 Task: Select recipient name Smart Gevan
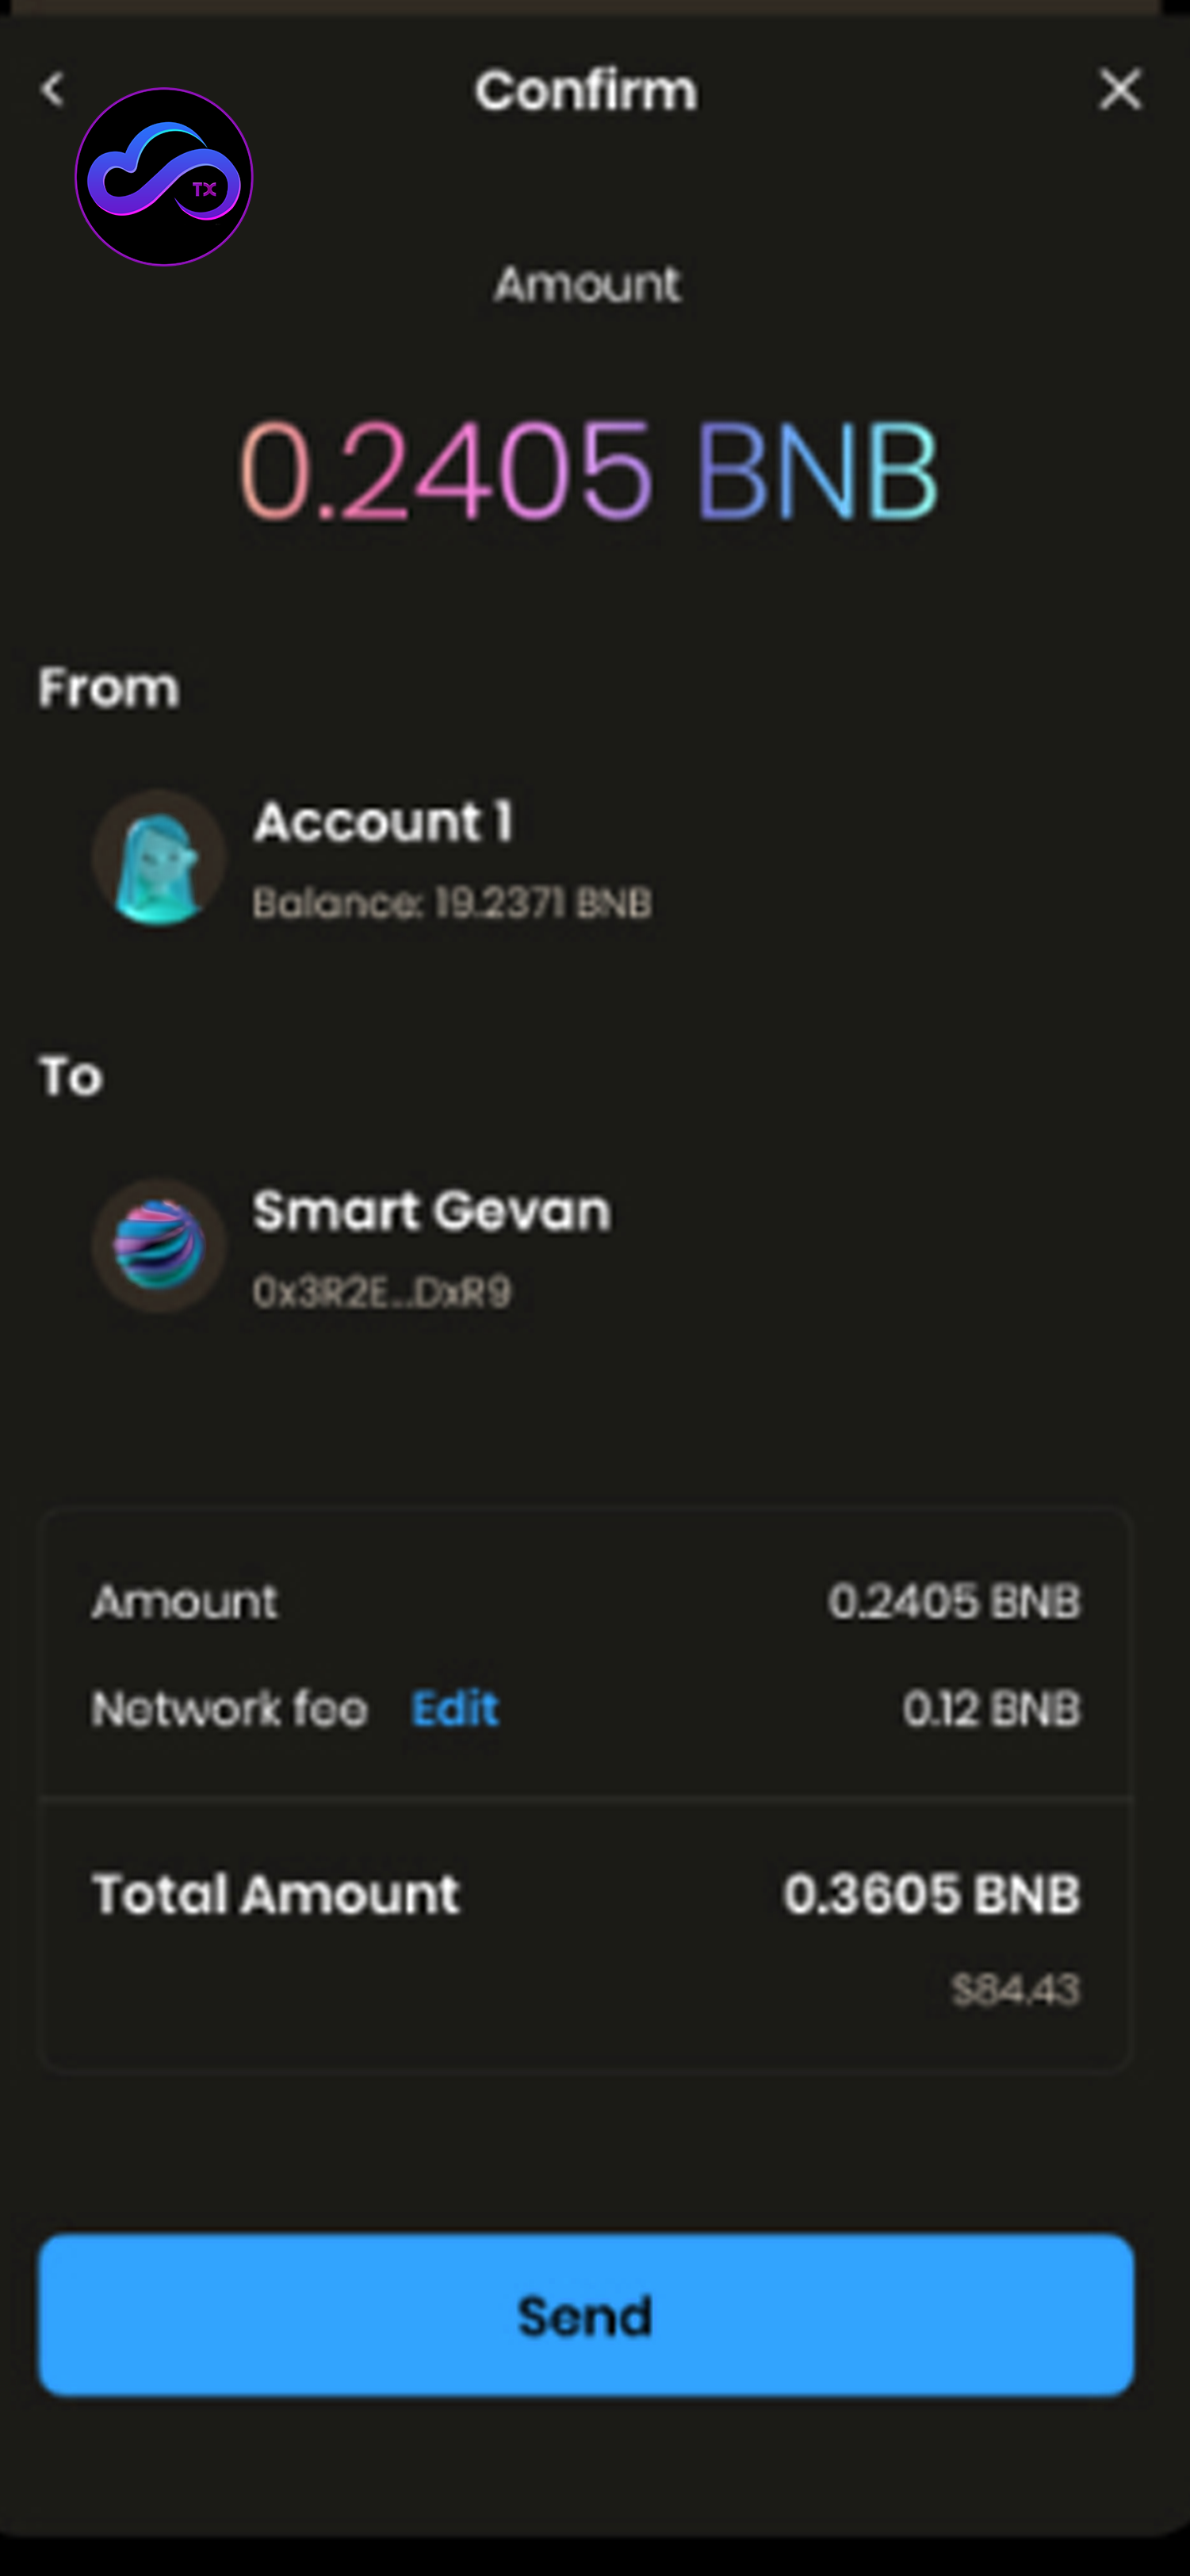coord(431,1211)
